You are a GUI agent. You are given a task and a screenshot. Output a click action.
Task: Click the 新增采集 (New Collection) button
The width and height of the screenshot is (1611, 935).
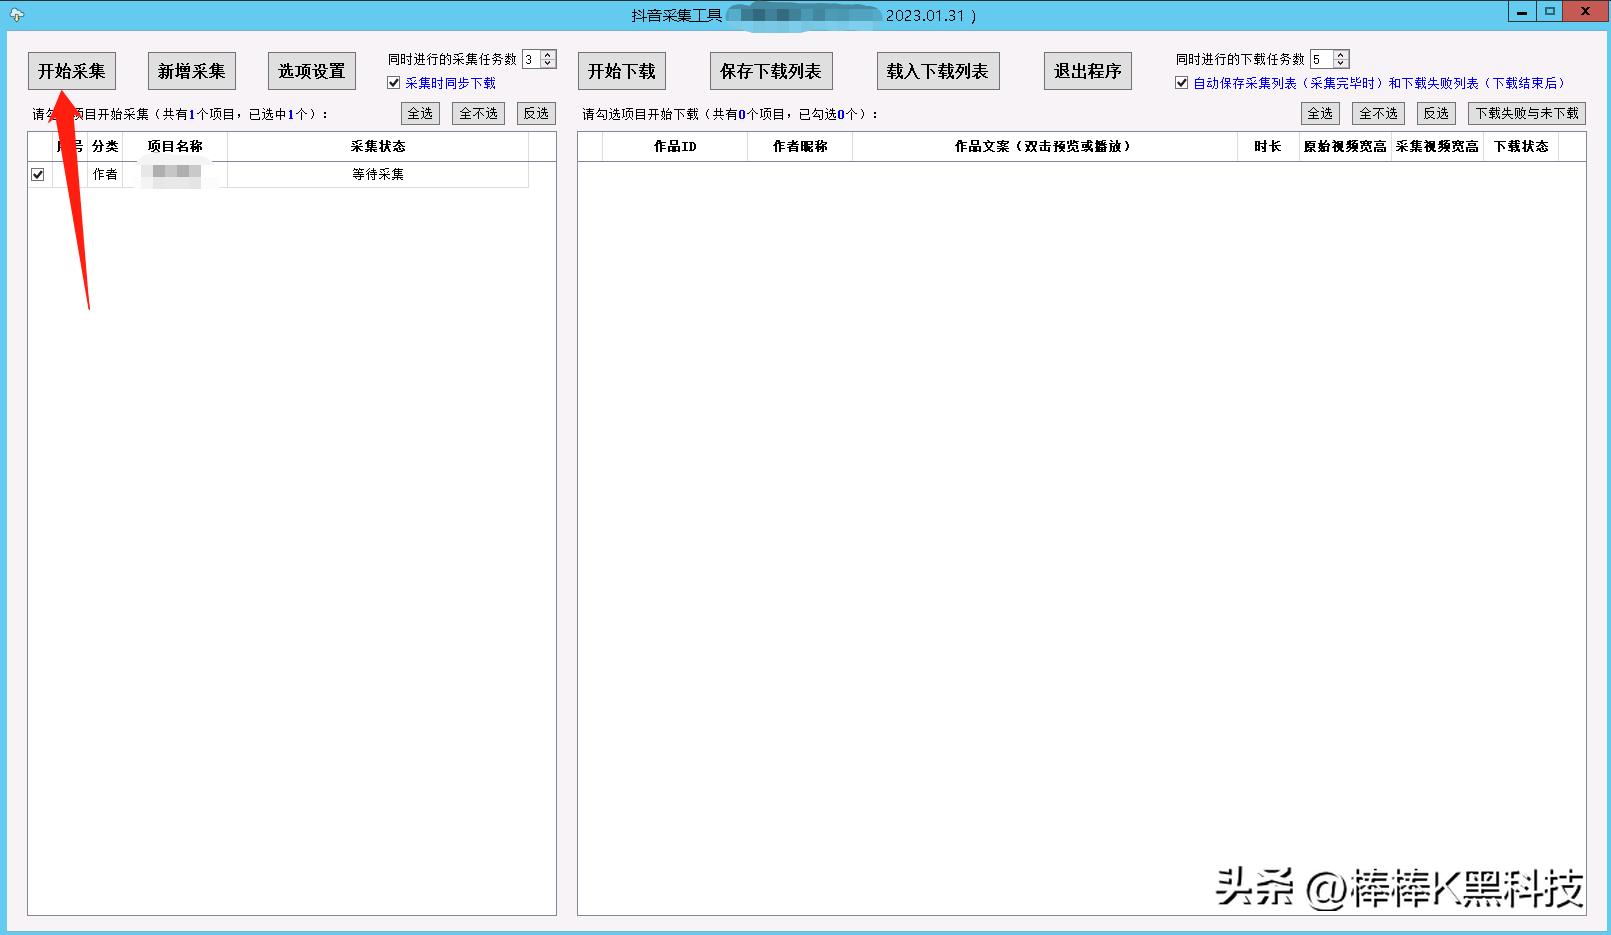click(191, 70)
